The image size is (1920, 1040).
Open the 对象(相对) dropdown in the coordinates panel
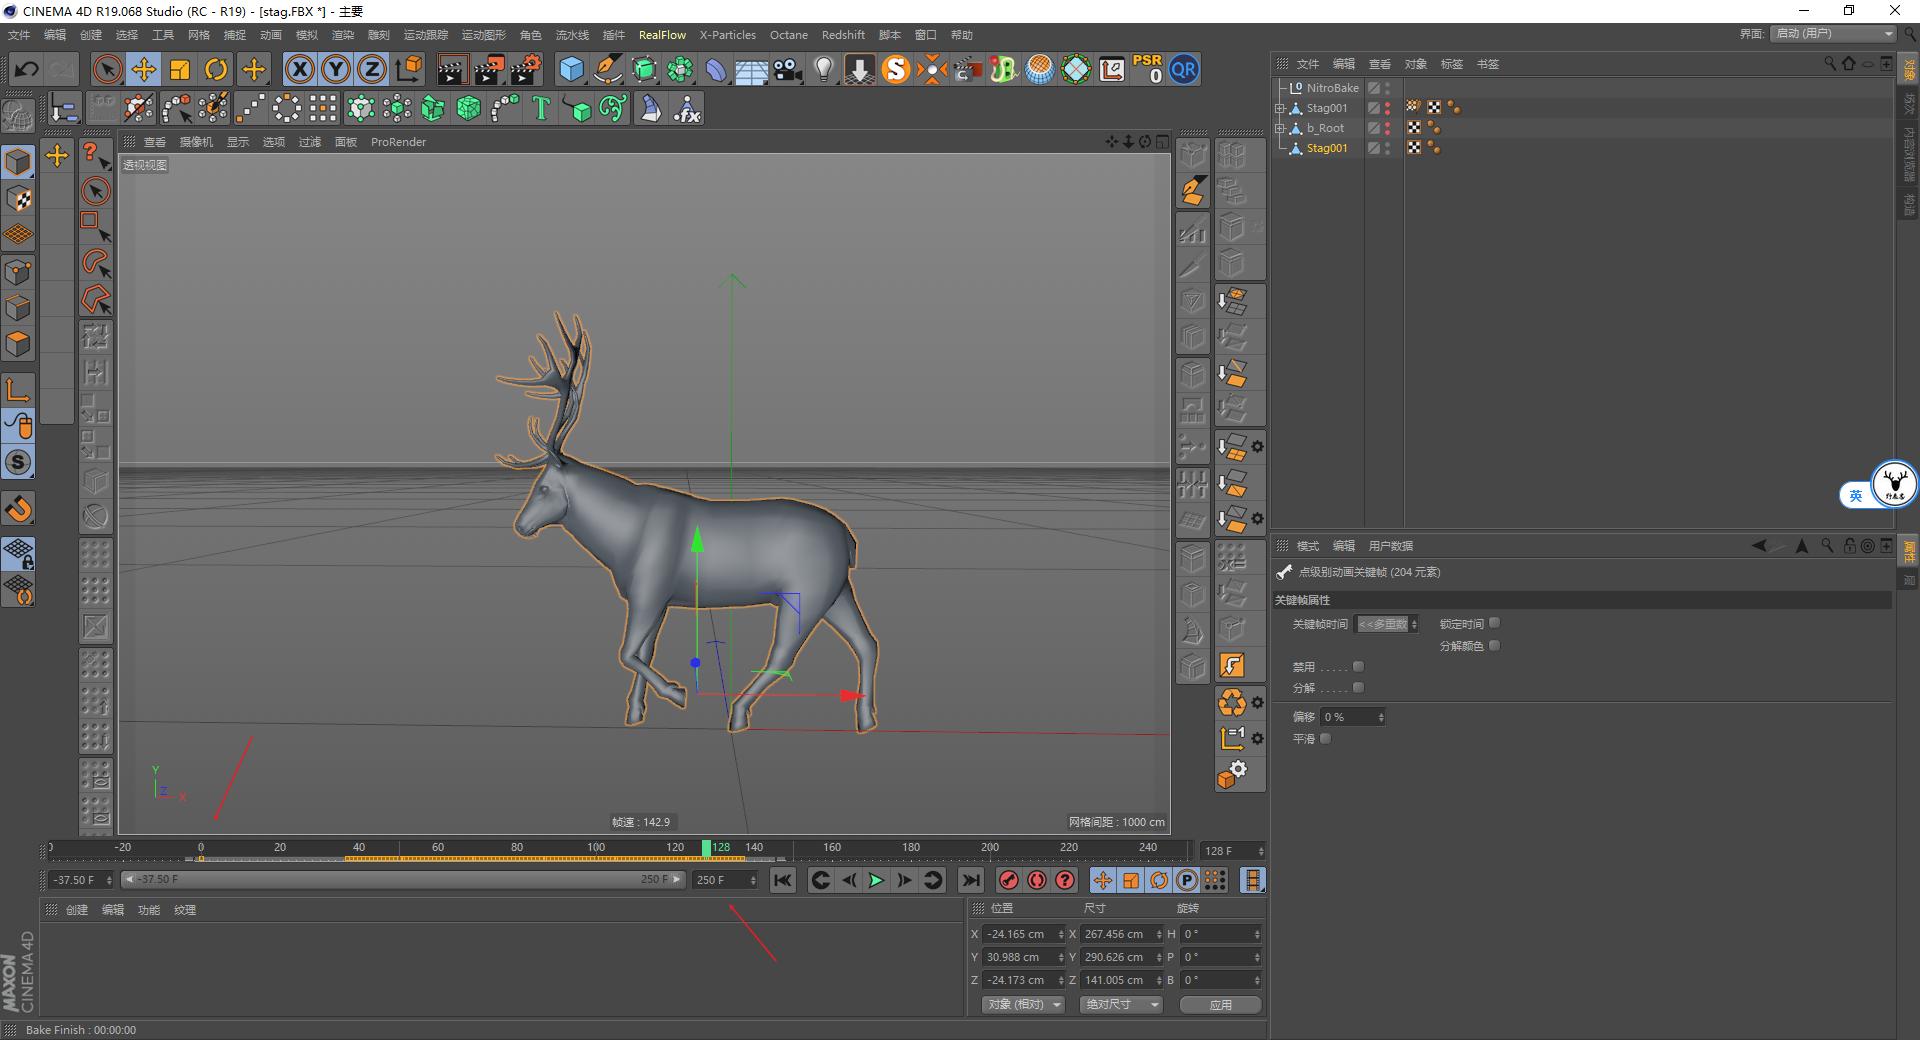(1021, 1004)
